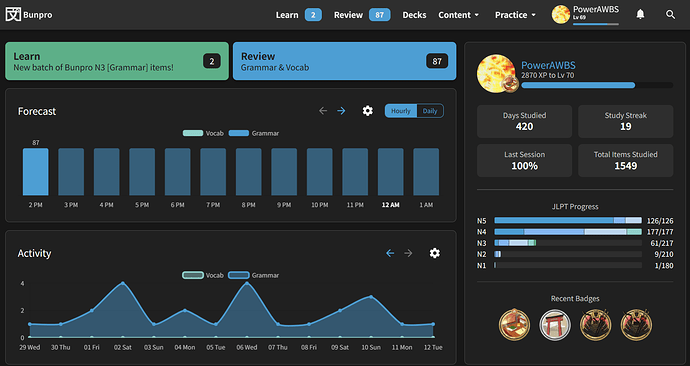690x366 pixels.
Task: Click the Study Streak 19 stat
Action: (x=626, y=121)
